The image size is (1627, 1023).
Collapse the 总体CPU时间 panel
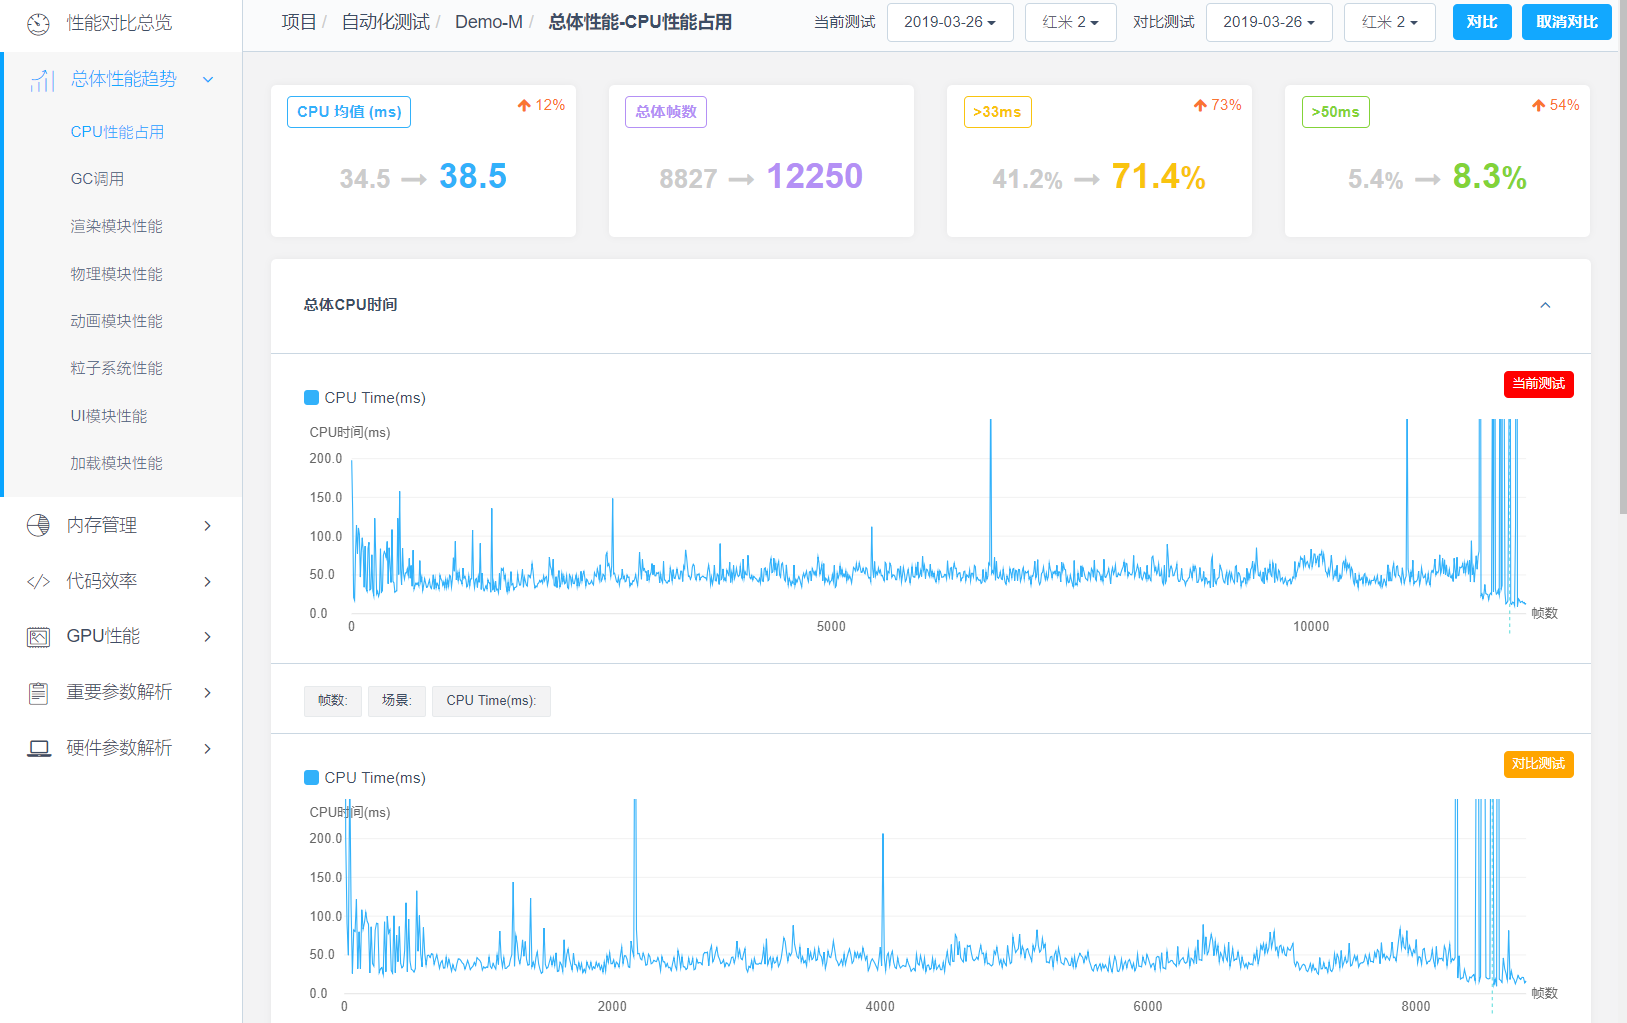coord(1545,305)
